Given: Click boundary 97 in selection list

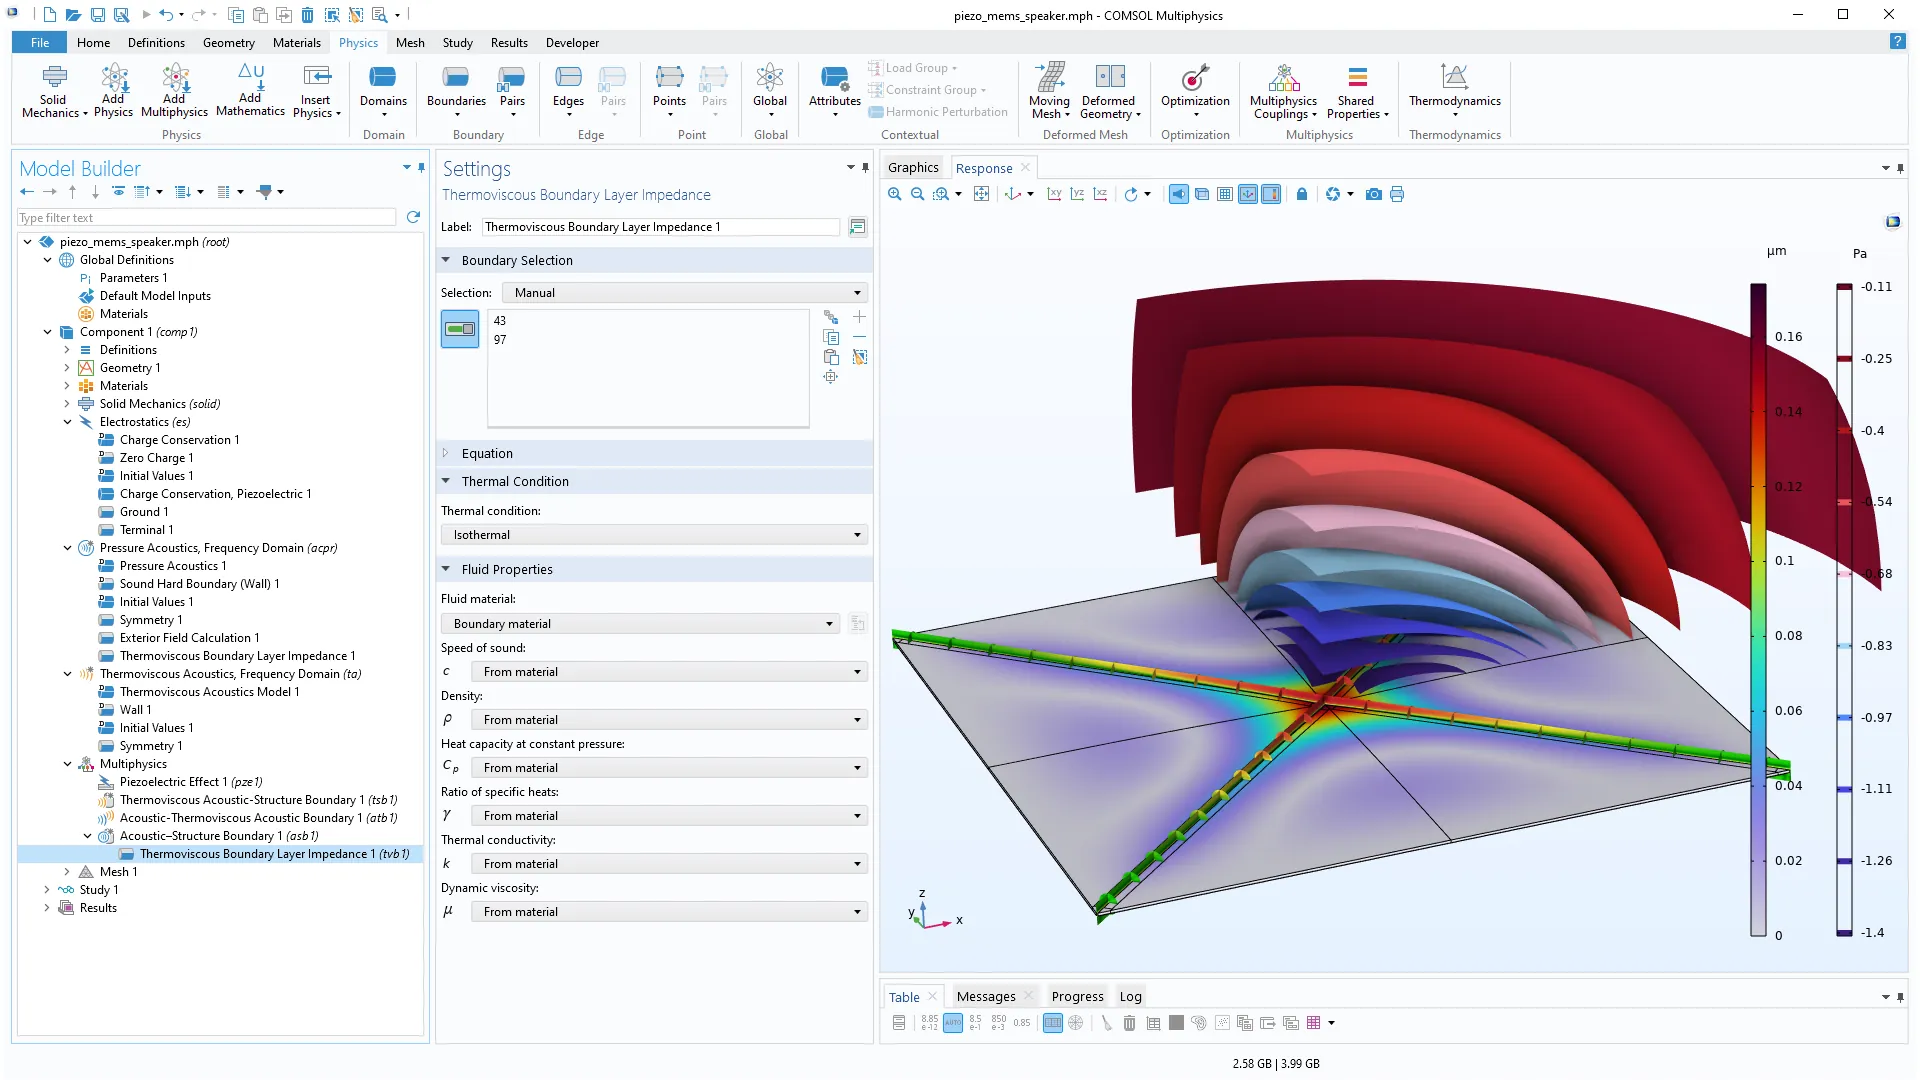Looking at the screenshot, I should 500,340.
